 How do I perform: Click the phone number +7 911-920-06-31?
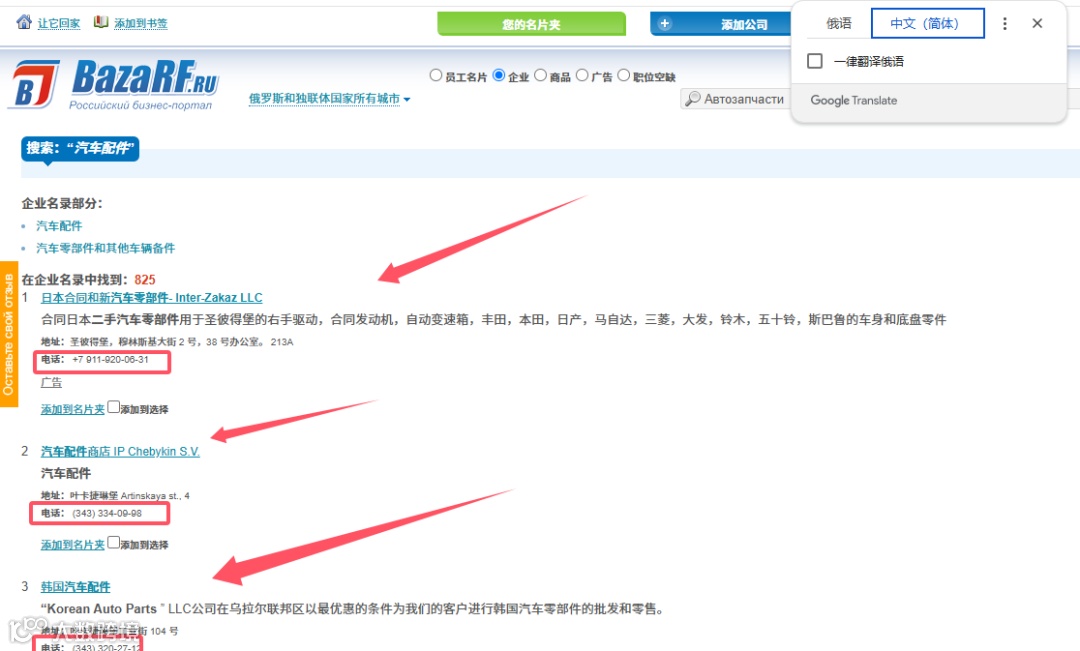pyautogui.click(x=110, y=360)
